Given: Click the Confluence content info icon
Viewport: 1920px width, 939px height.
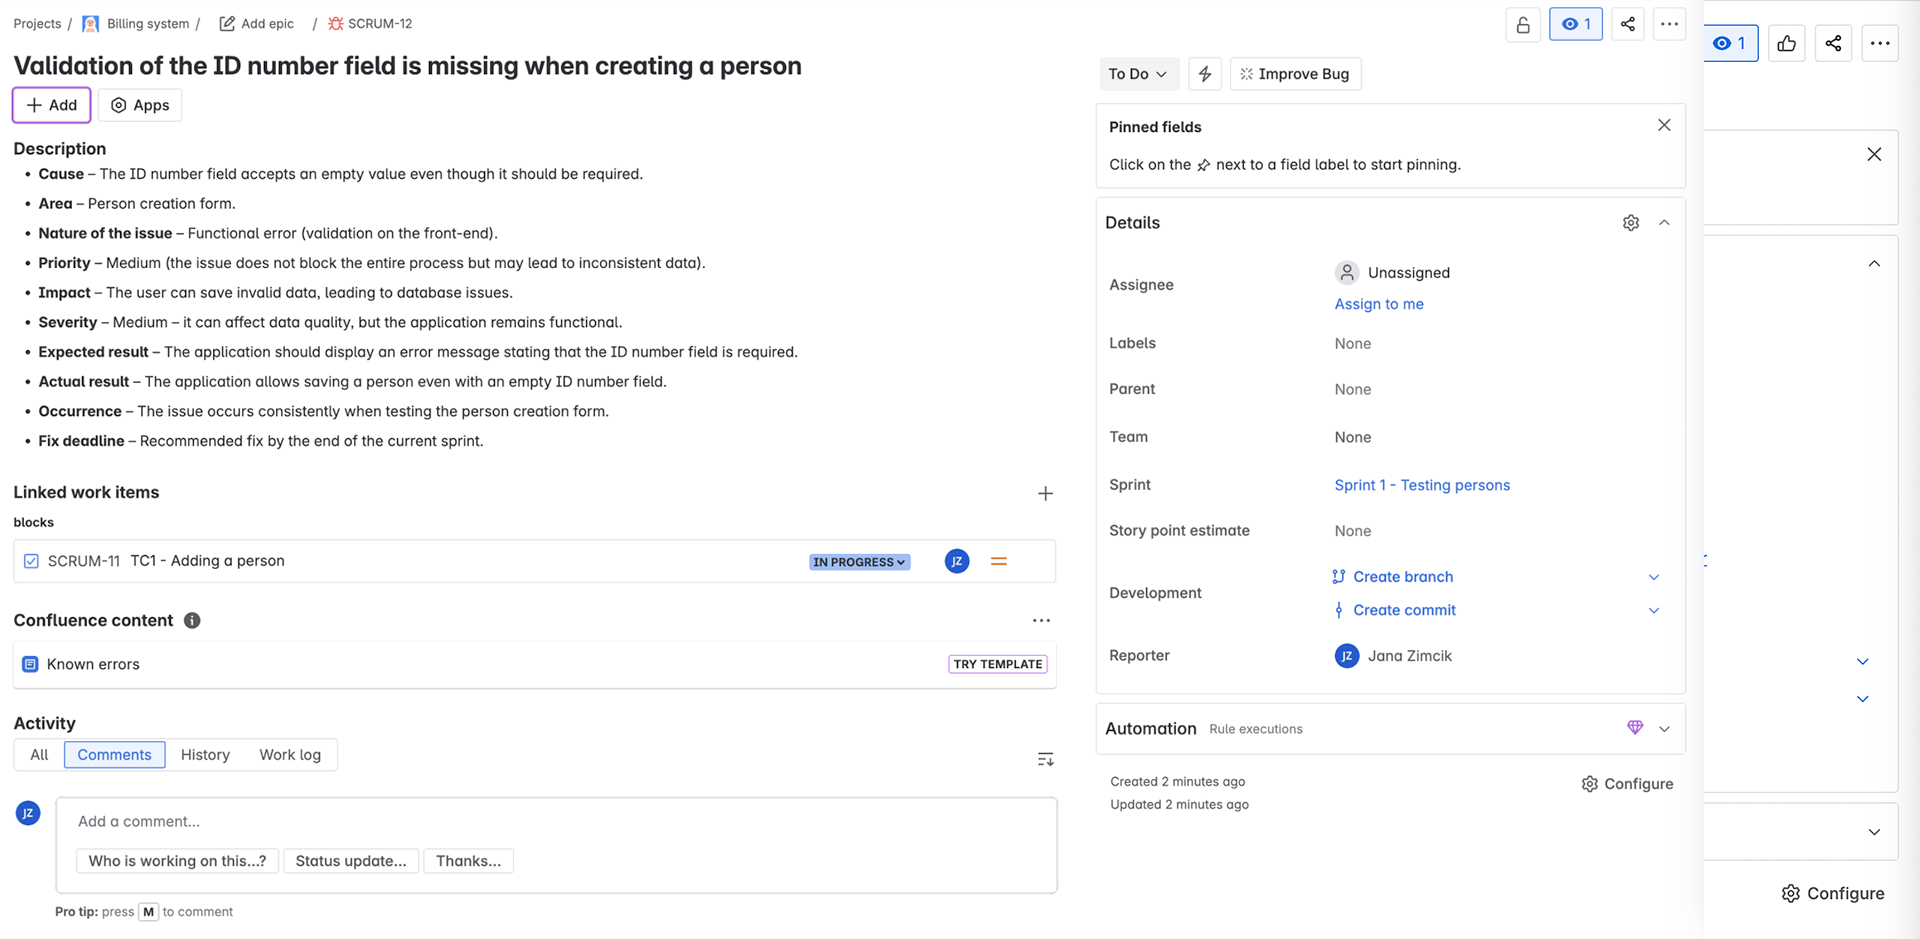Looking at the screenshot, I should pos(192,621).
